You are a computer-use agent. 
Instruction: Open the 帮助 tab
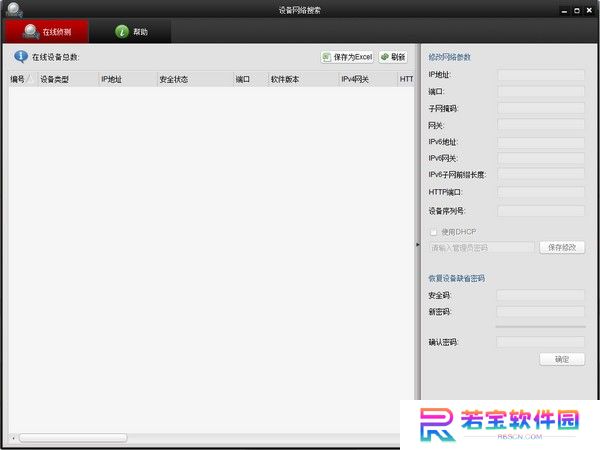[130, 31]
